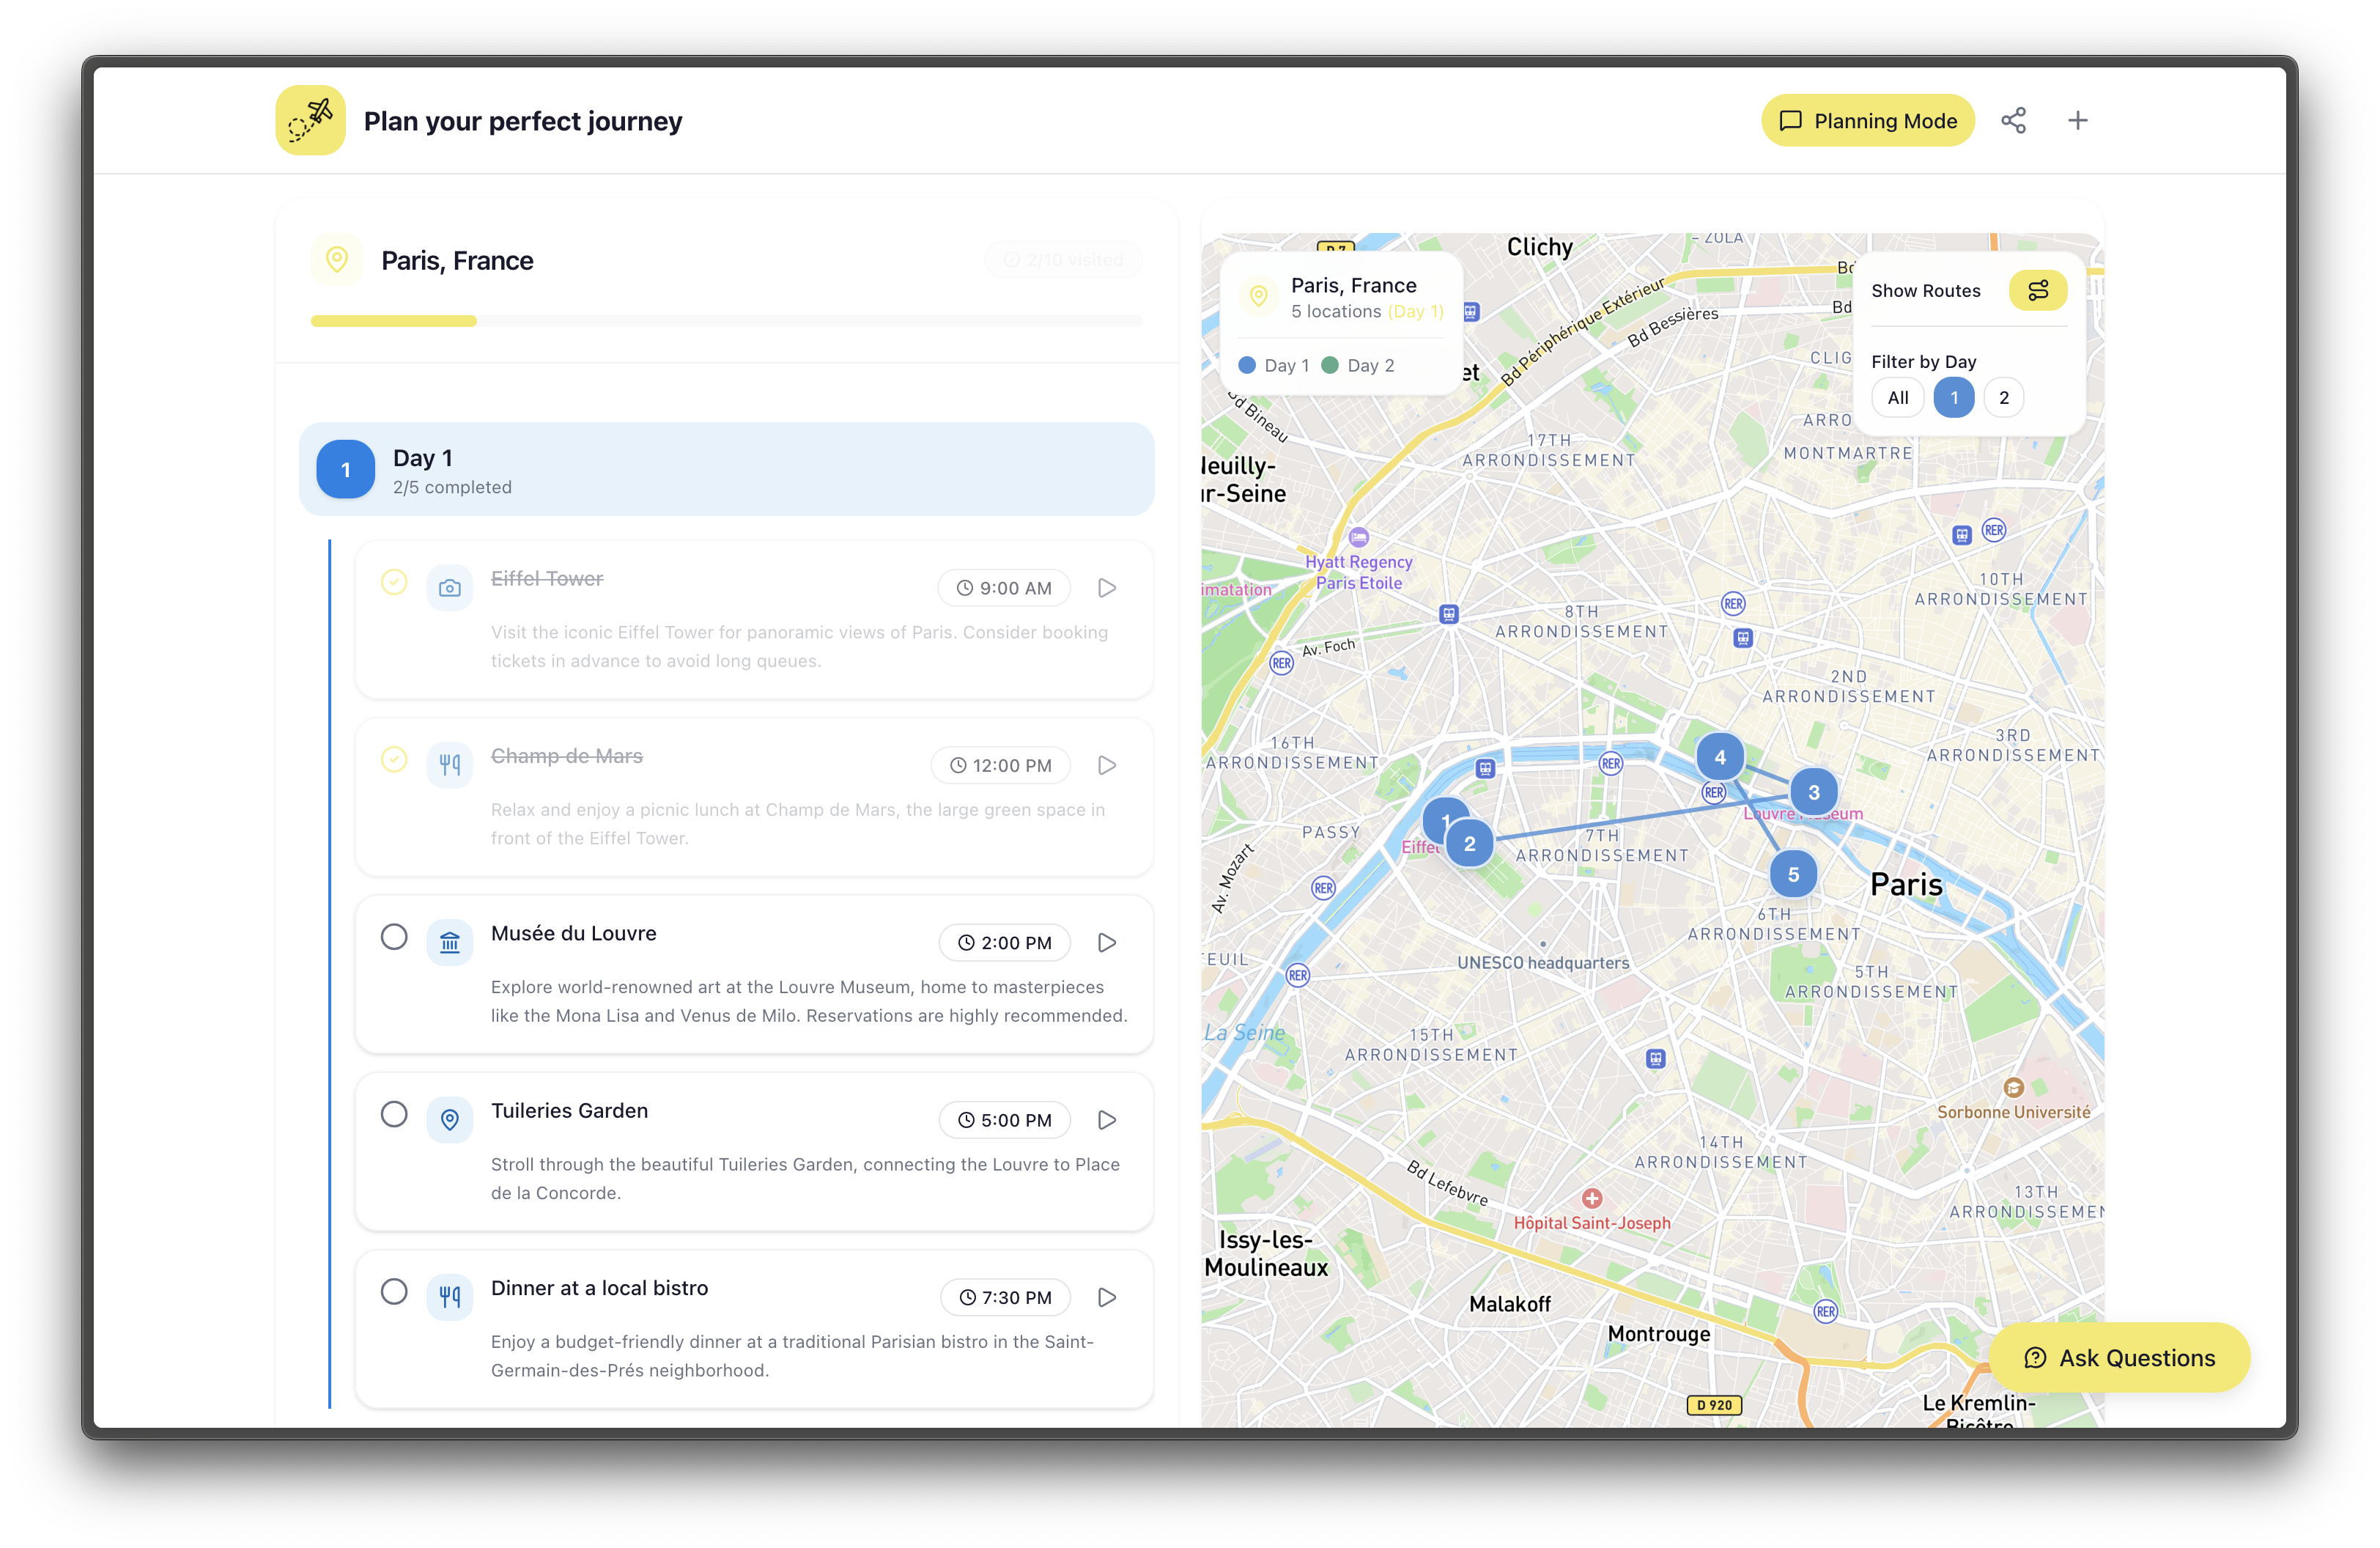Collapse the Day 1 header
The width and height of the screenshot is (2380, 1548).
pos(726,469)
